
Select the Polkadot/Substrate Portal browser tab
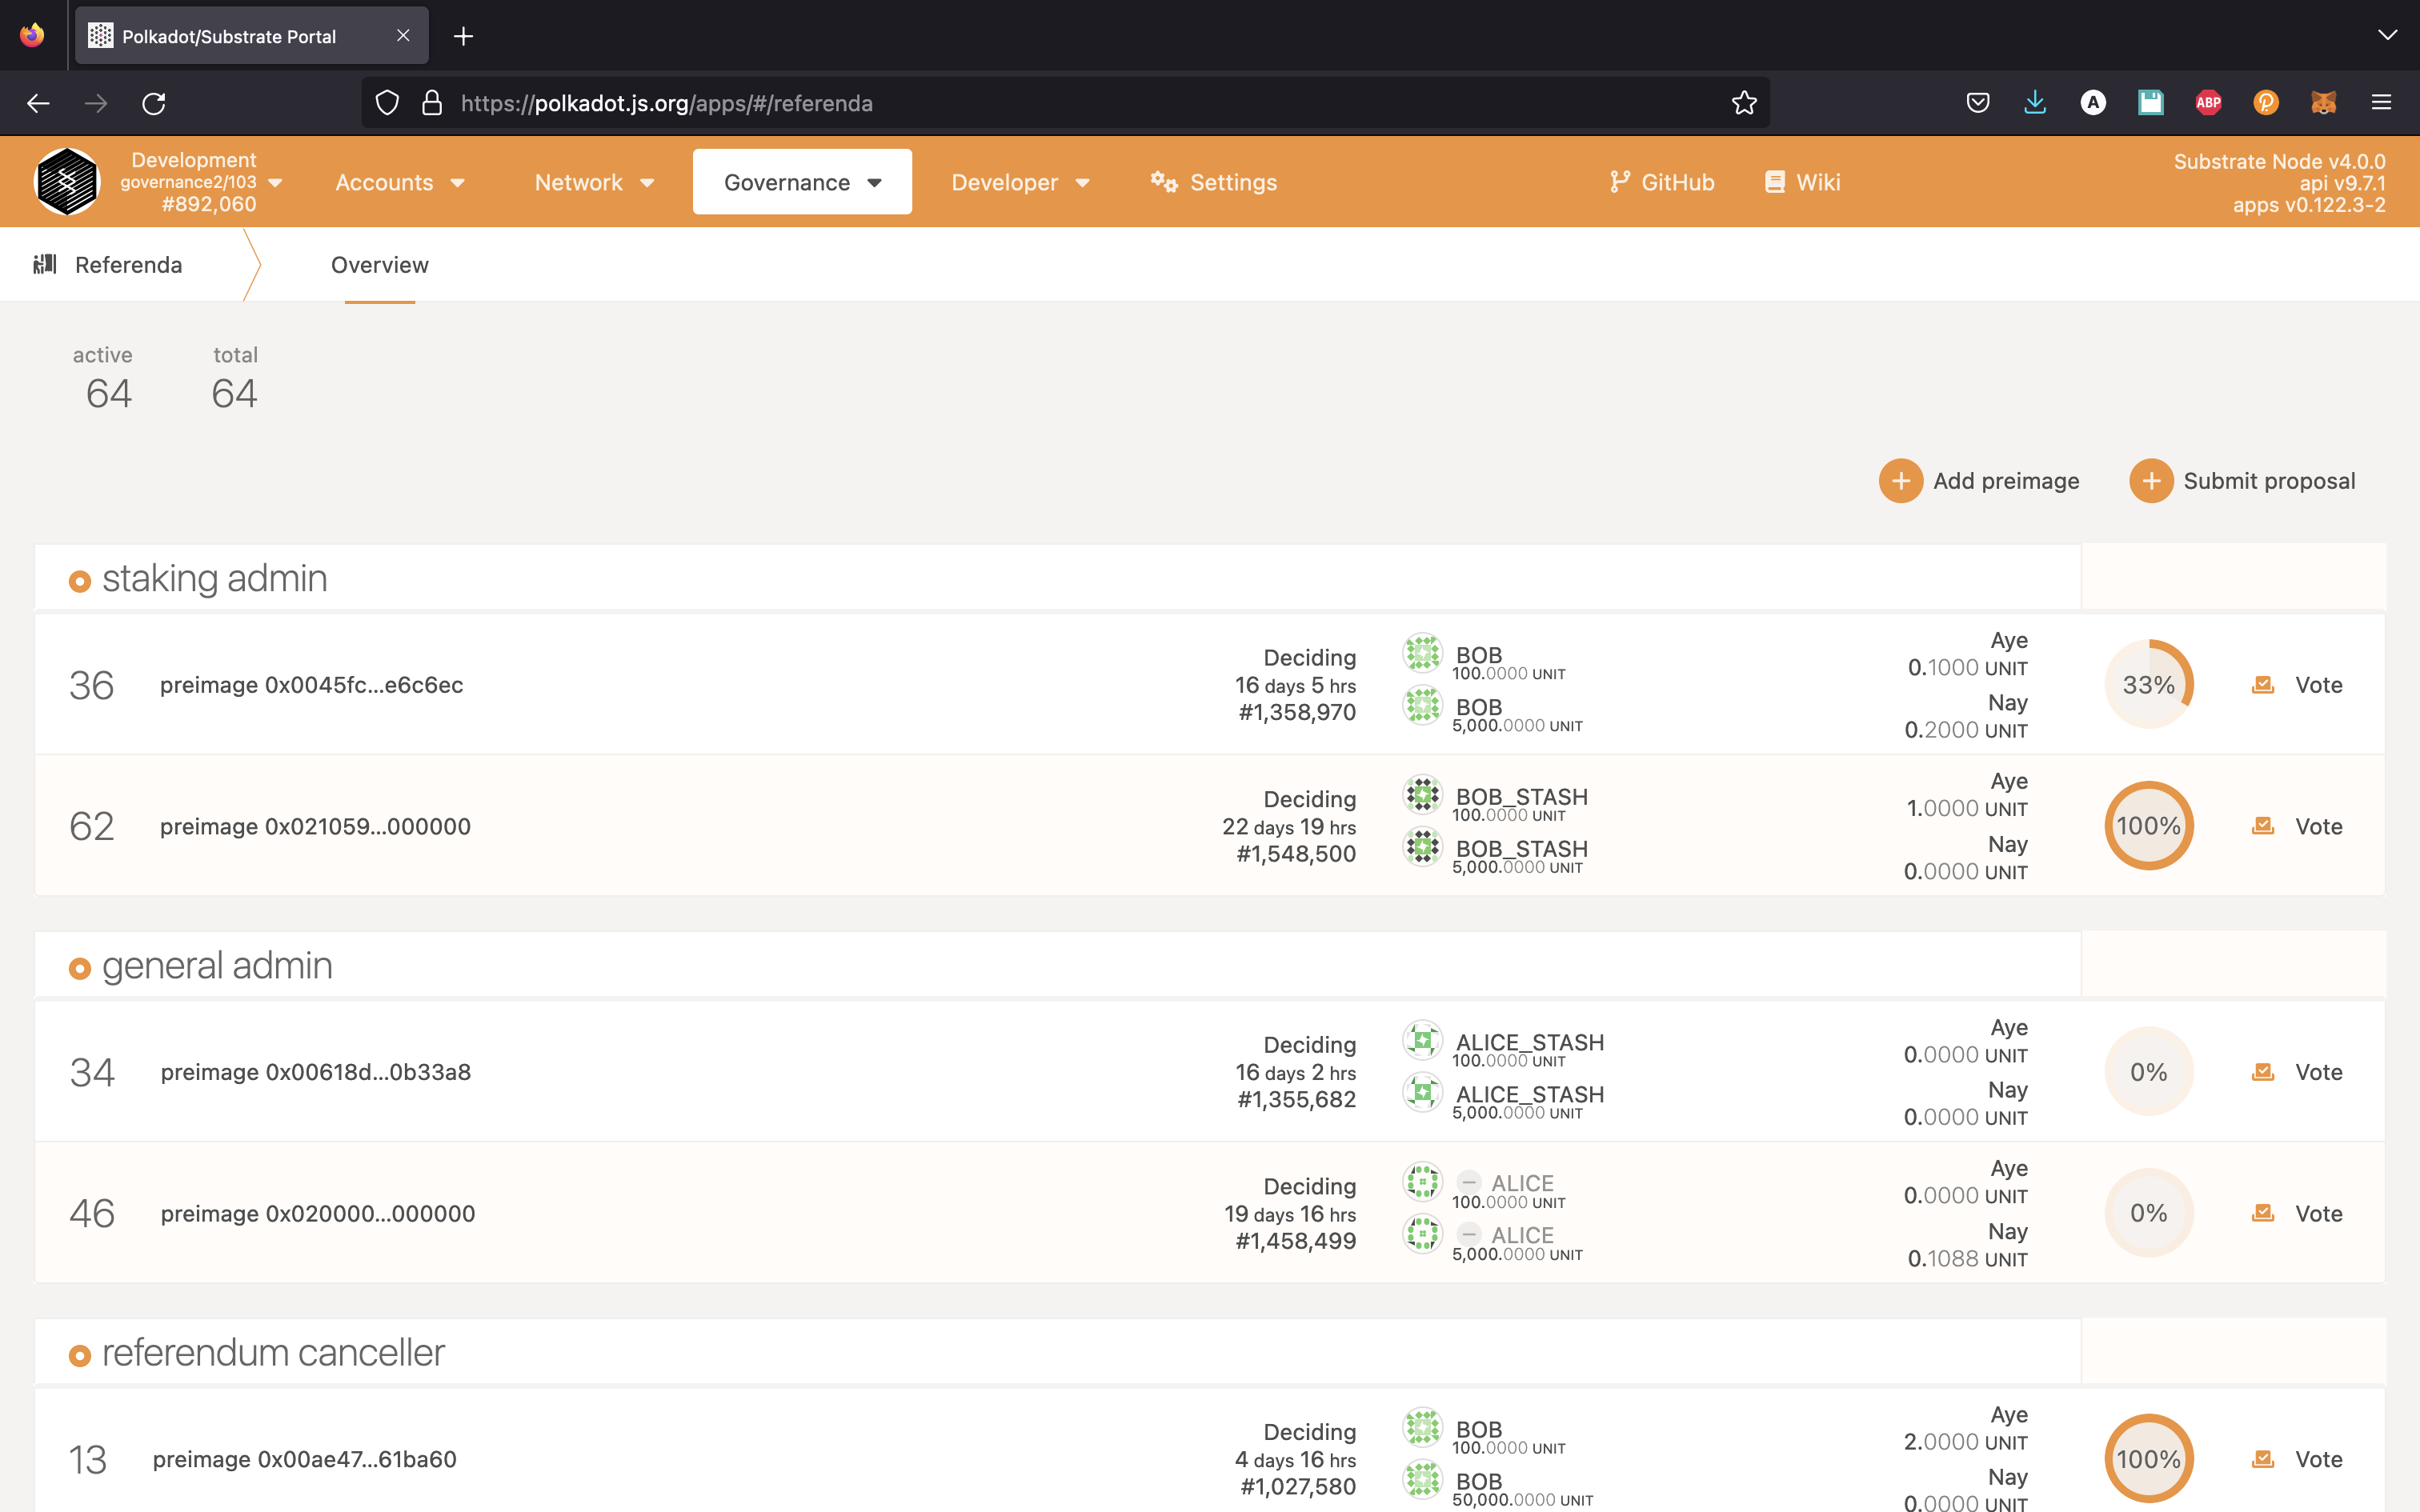point(252,36)
